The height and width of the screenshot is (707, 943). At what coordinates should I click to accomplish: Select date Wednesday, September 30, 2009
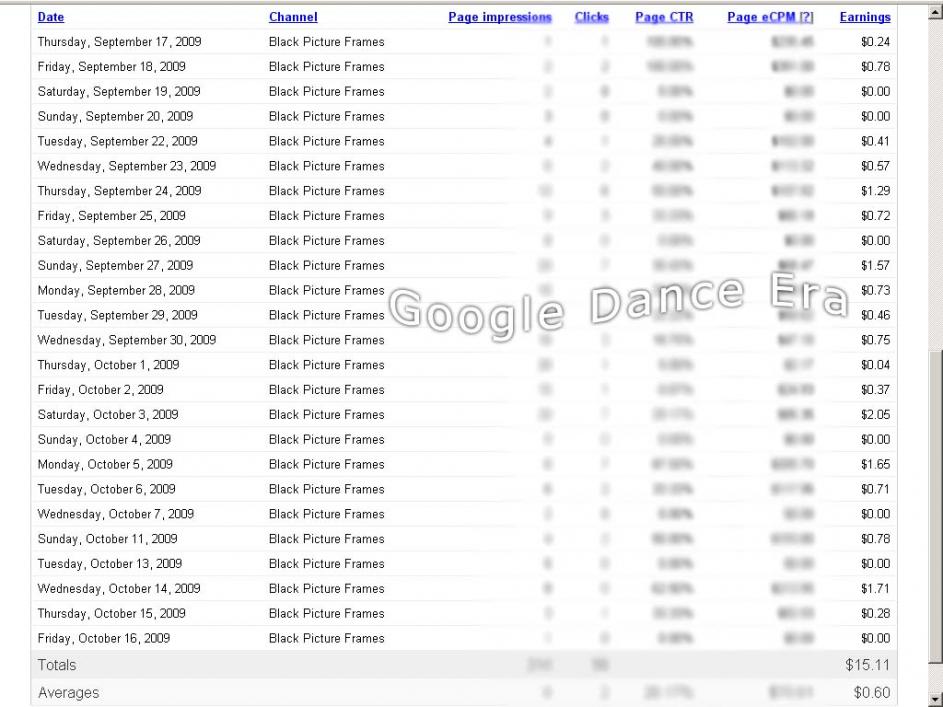(x=126, y=340)
